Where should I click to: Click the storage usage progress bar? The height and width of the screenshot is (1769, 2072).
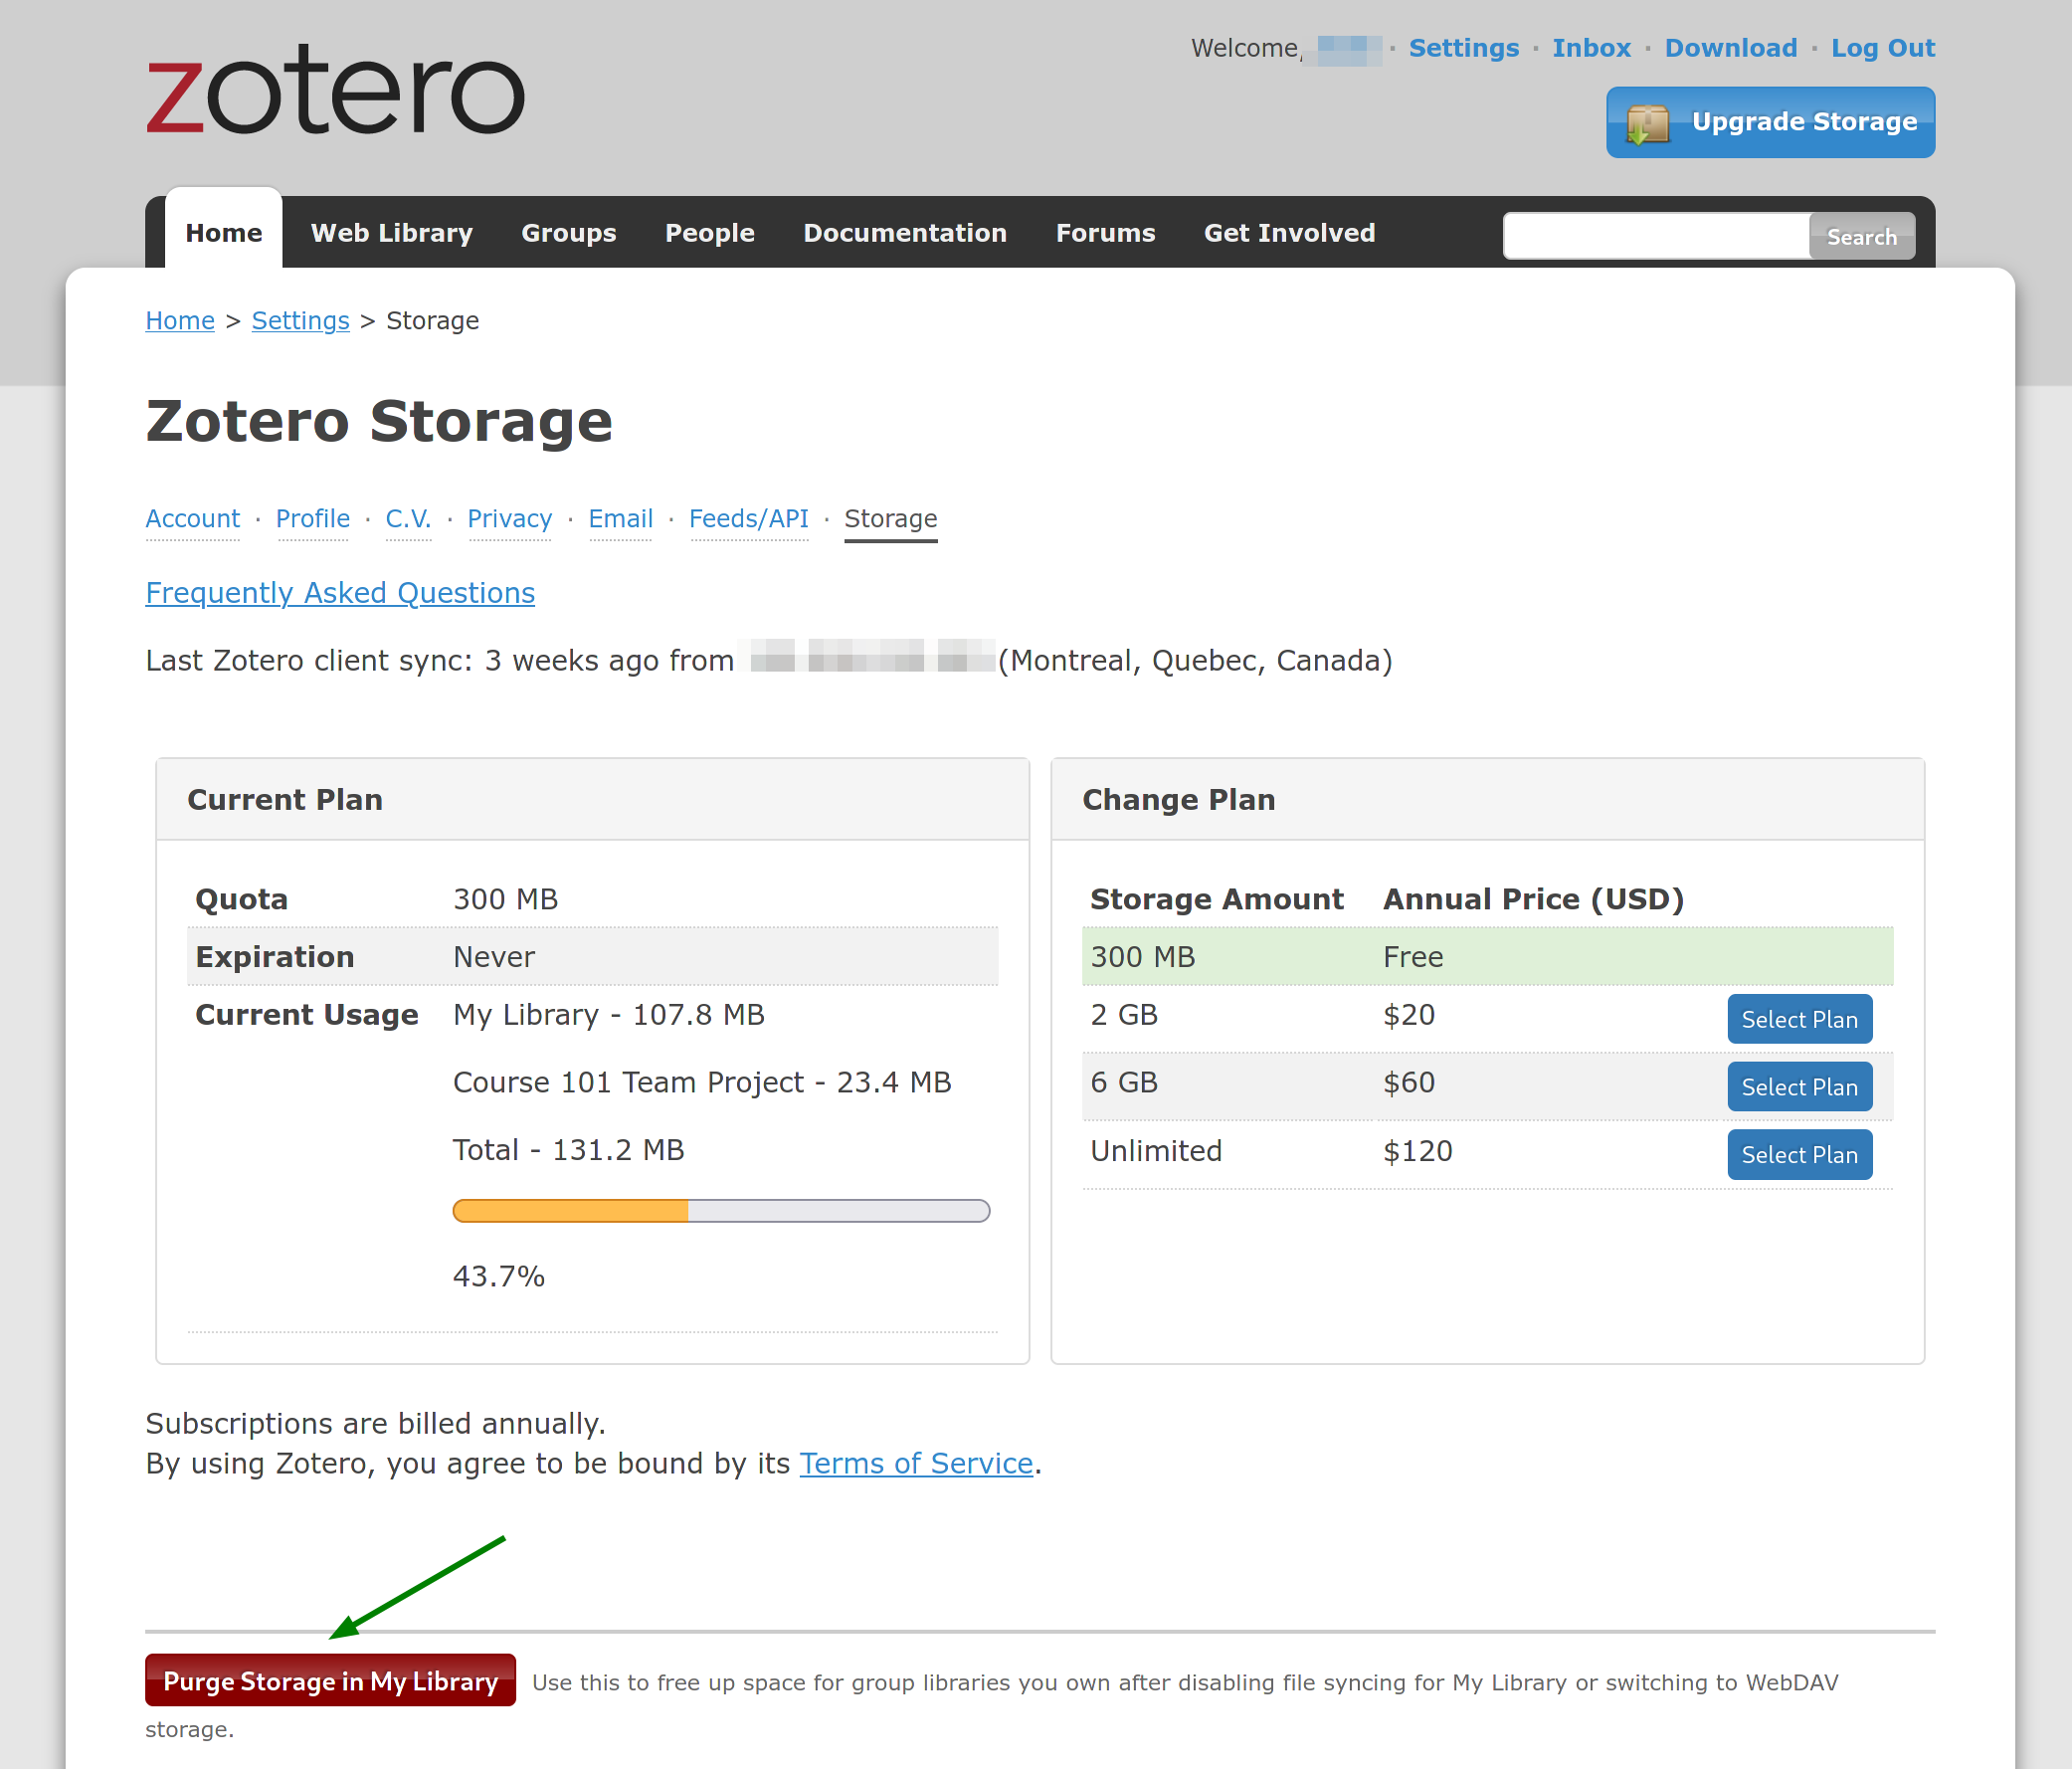tap(721, 1211)
